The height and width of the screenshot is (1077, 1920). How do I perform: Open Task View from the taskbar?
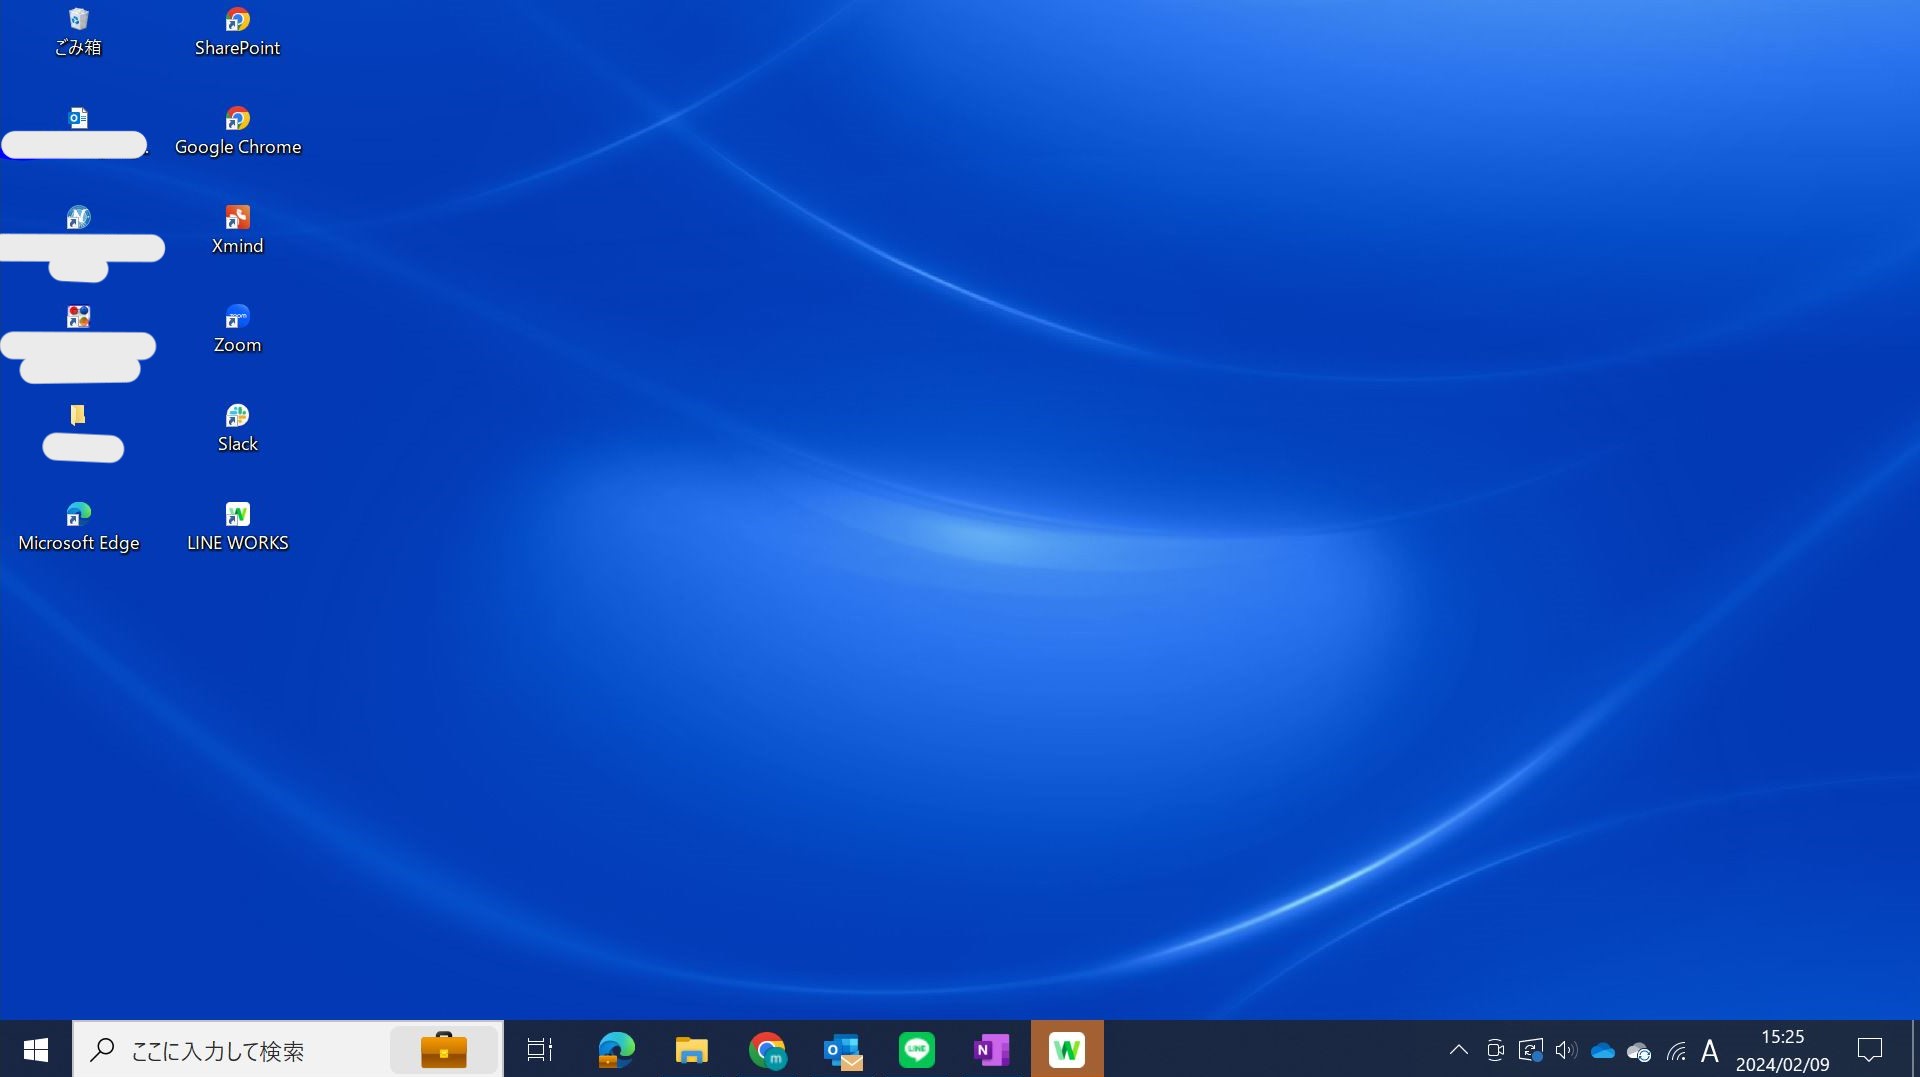pos(540,1050)
